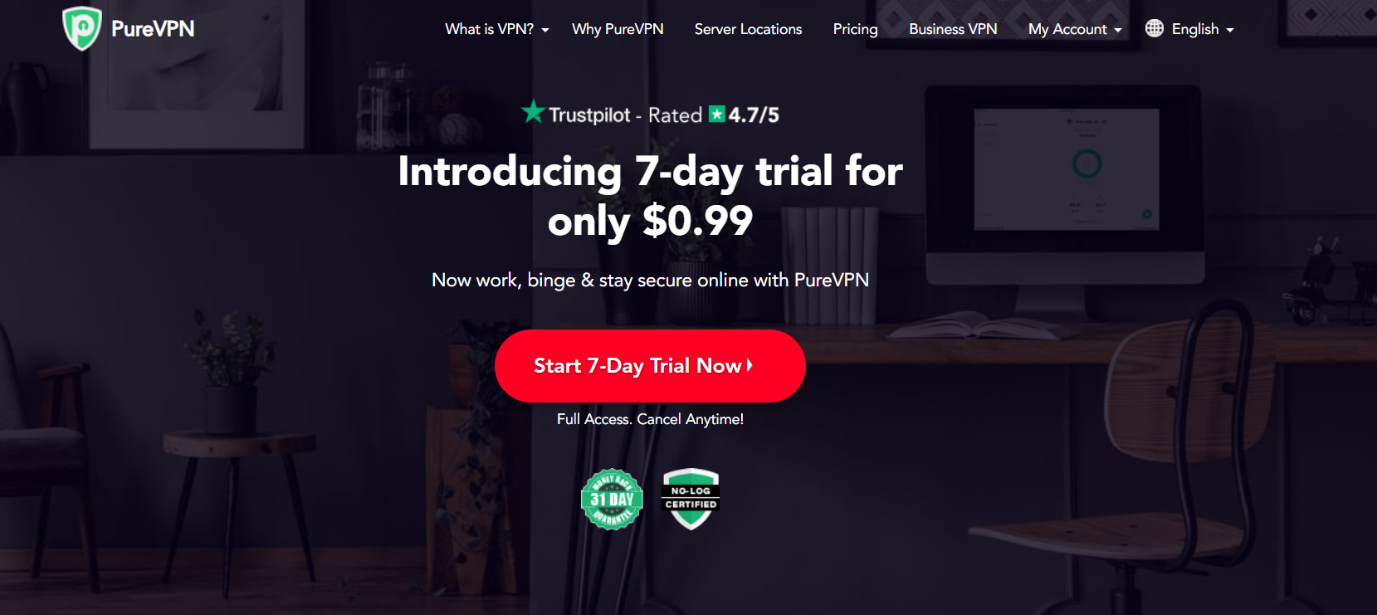Open the English language selector dropdown
This screenshot has height=615, width=1377.
(1189, 29)
